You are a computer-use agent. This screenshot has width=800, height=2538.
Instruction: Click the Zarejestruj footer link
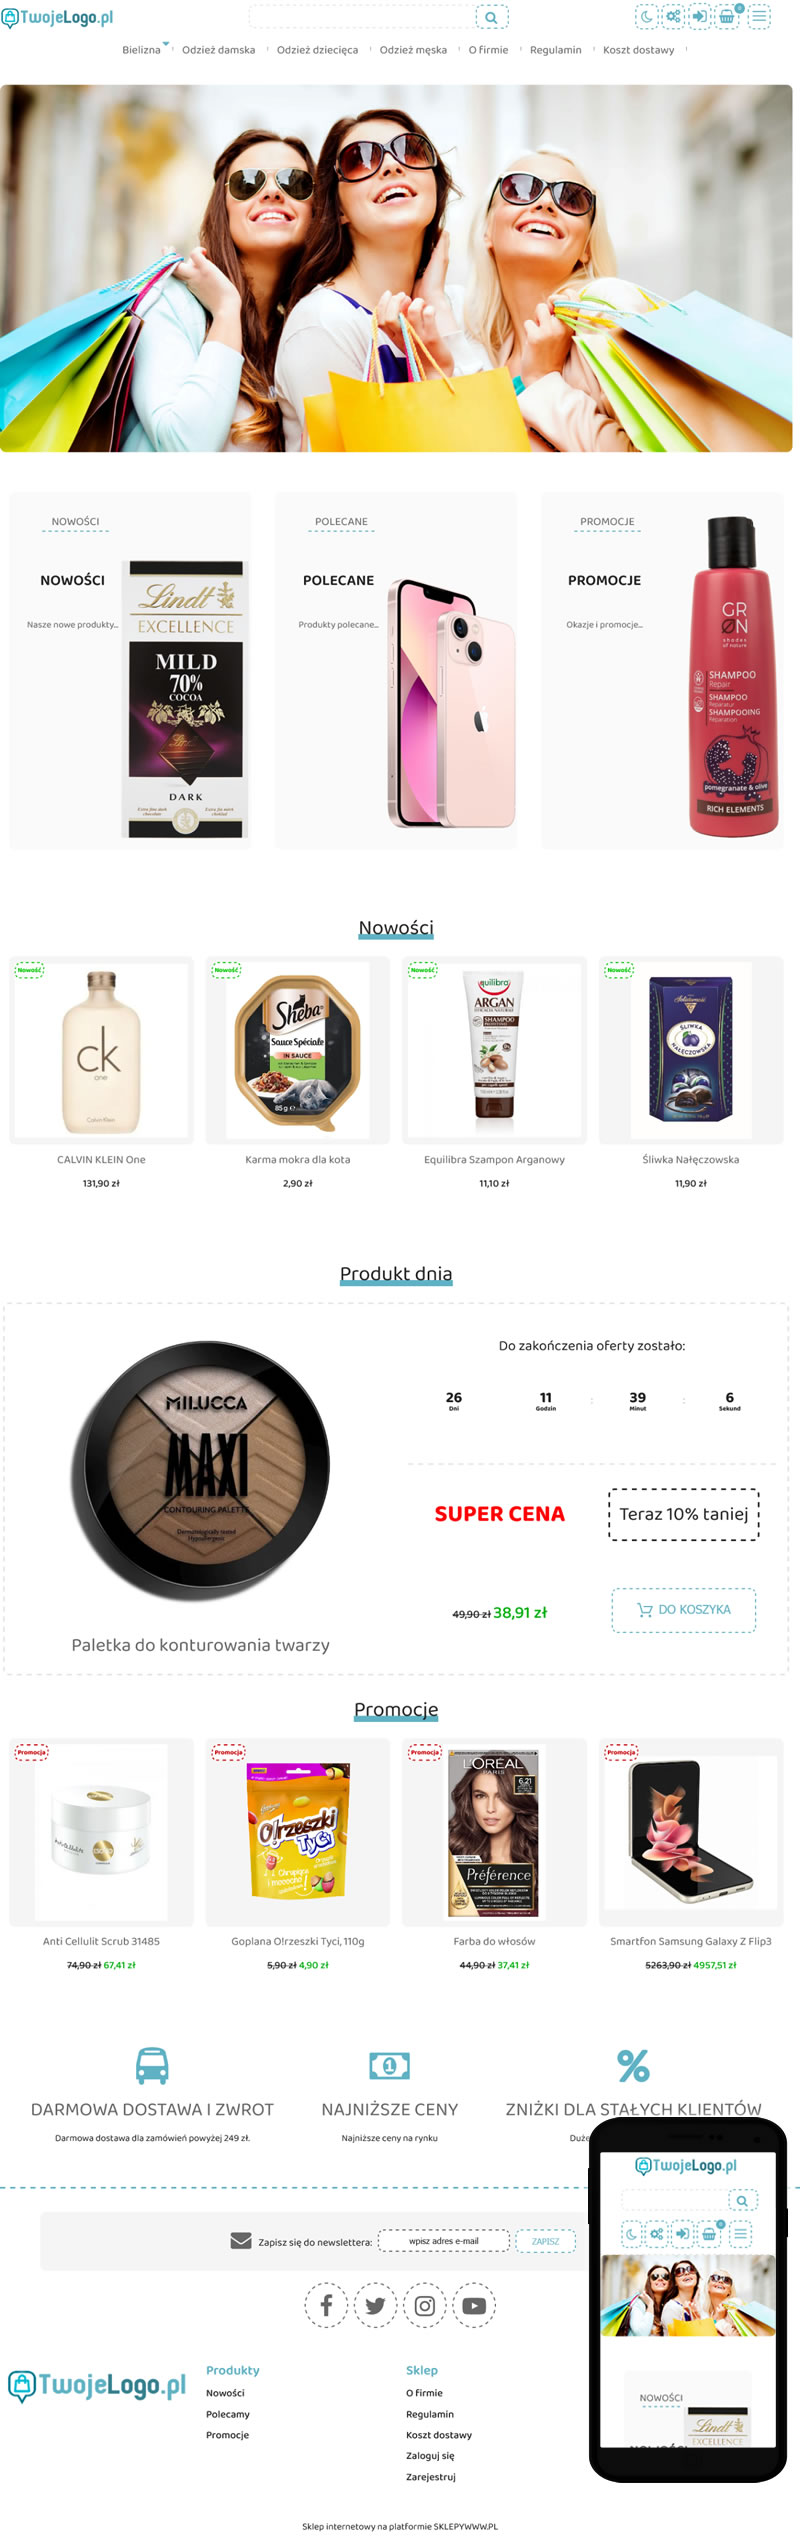(x=431, y=2476)
